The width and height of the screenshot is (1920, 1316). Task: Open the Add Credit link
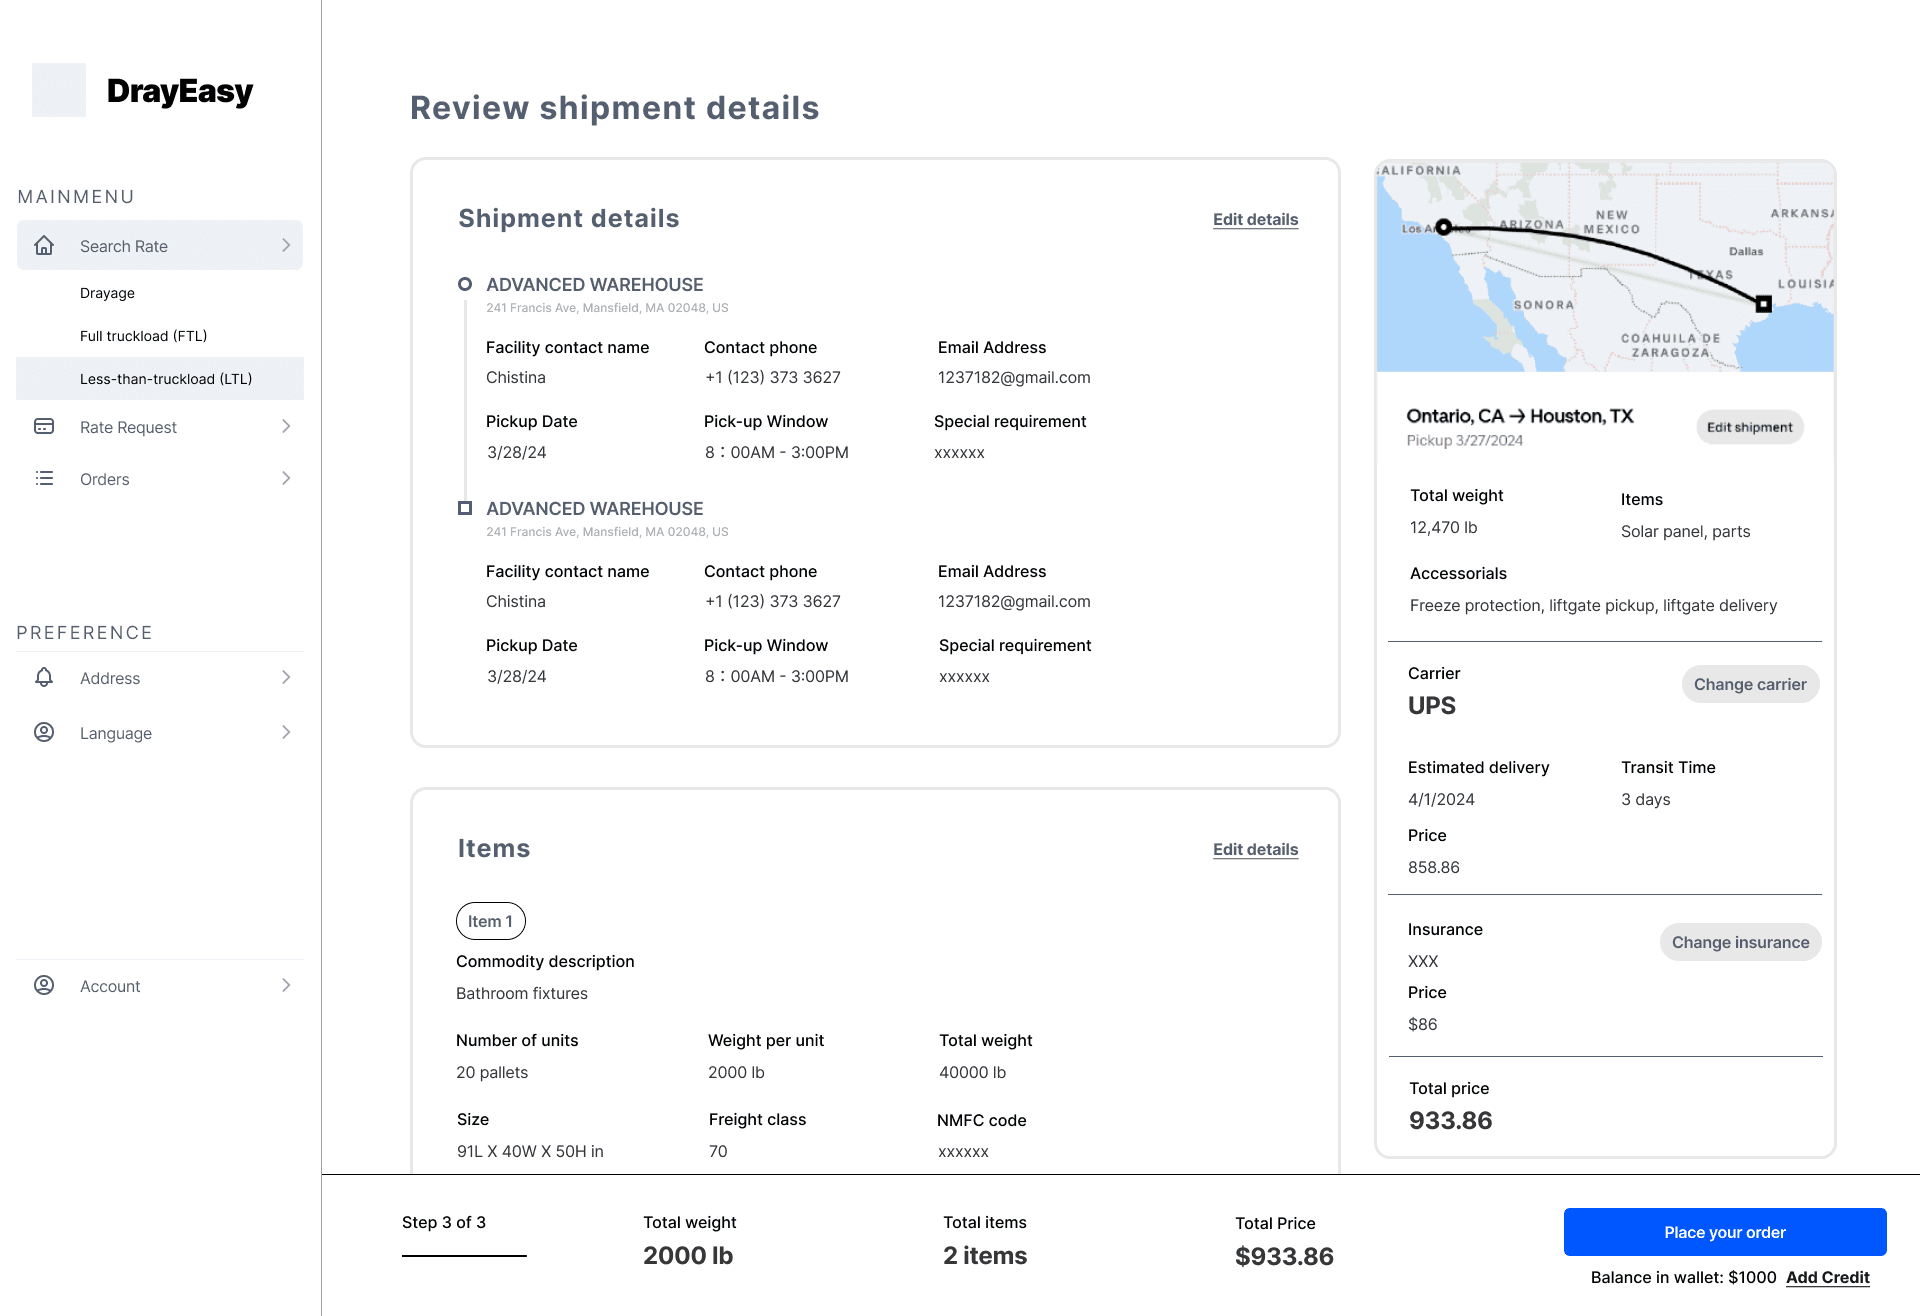1827,1277
